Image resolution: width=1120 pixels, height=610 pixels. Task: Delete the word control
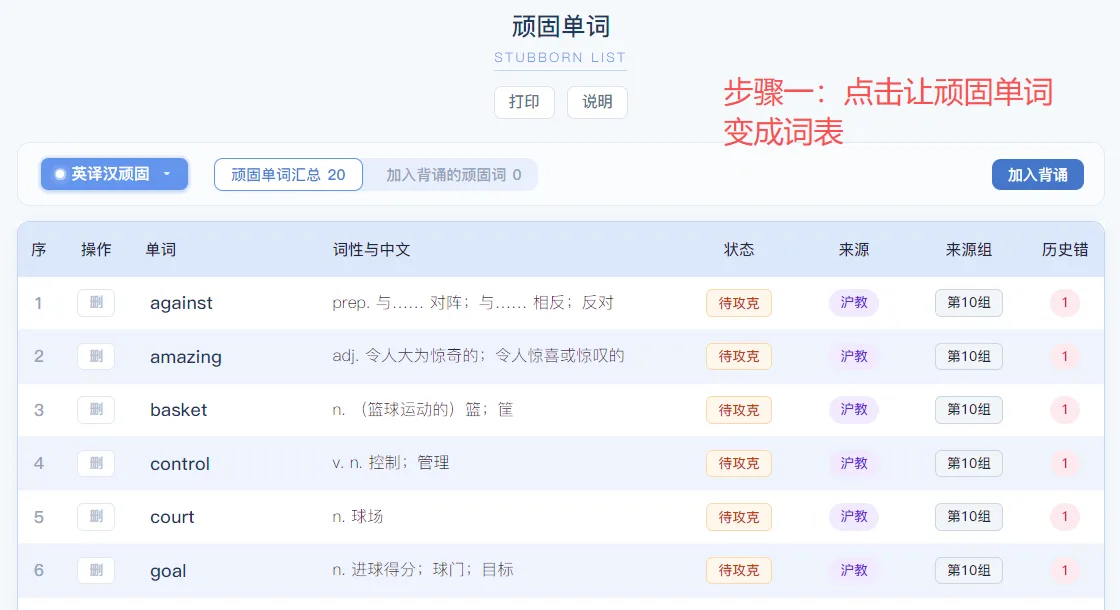(x=96, y=464)
